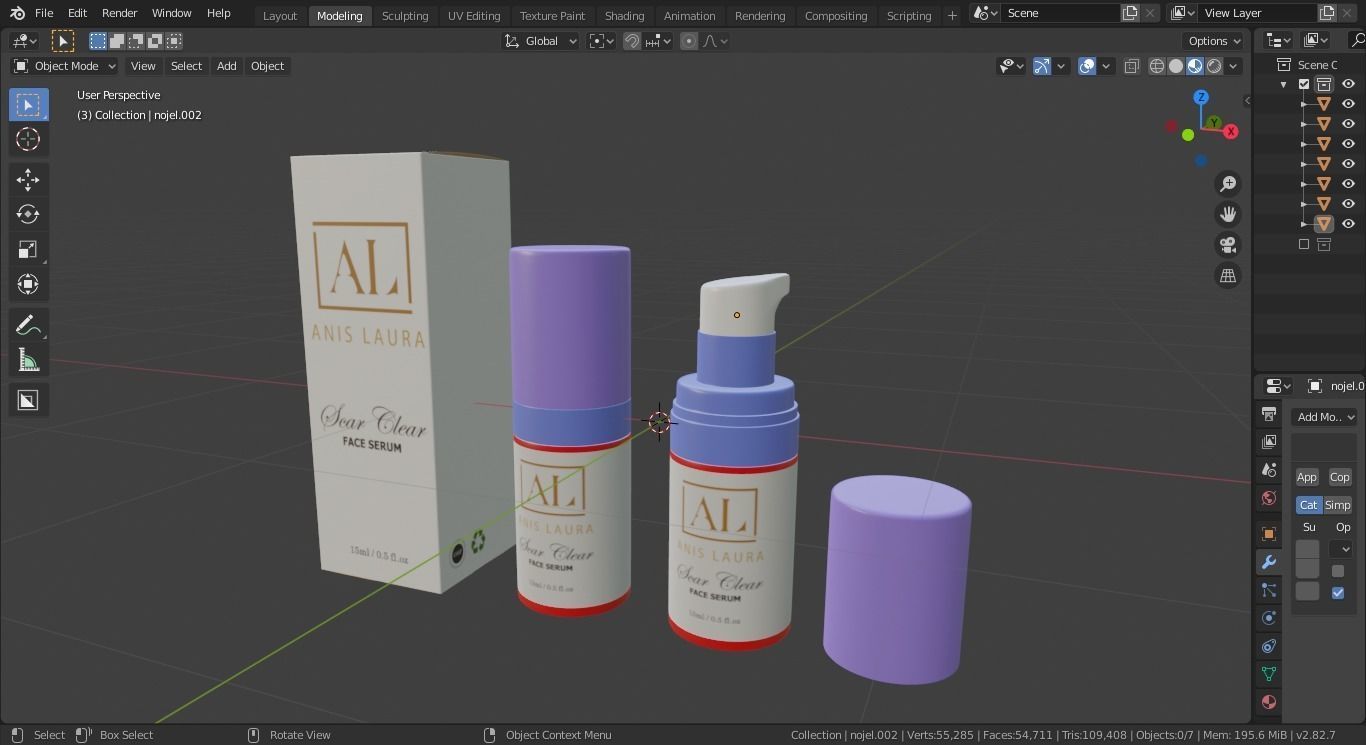Screen dimensions: 1366x745
Task: Open Object Constraints tab icon
Action: coord(1269,646)
